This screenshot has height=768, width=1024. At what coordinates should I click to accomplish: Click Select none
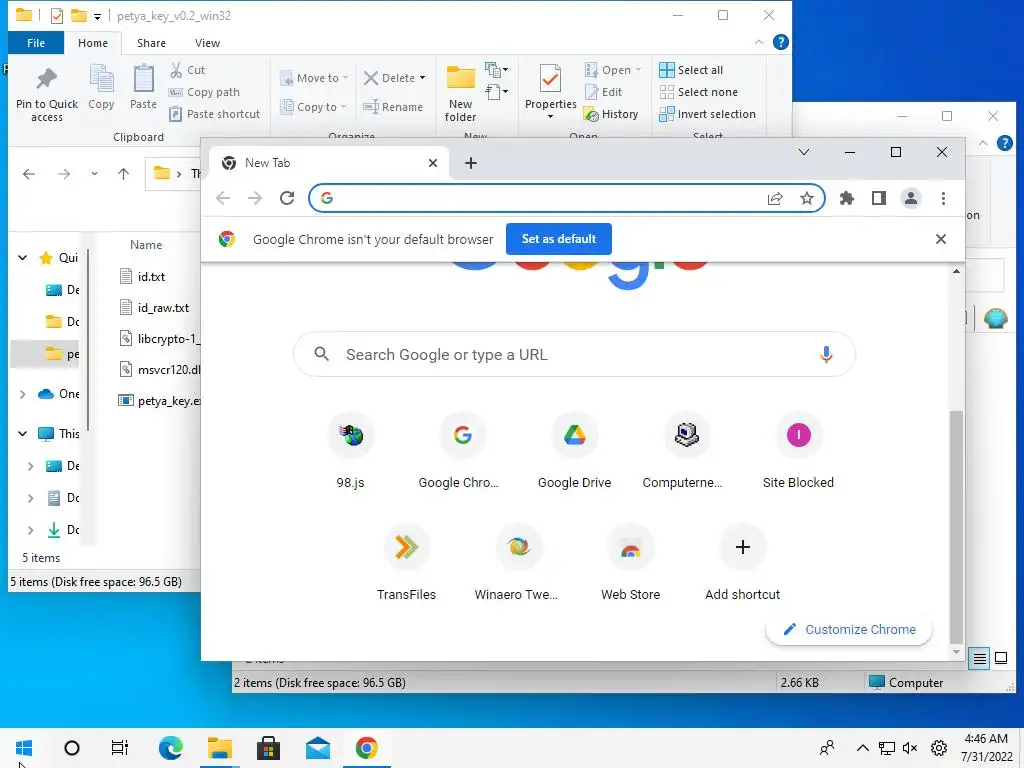(698, 92)
